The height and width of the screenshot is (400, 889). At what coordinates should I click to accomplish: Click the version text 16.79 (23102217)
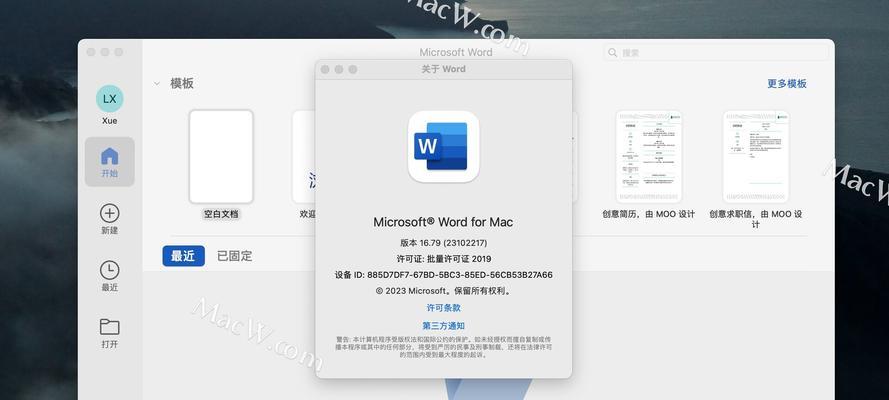(443, 242)
